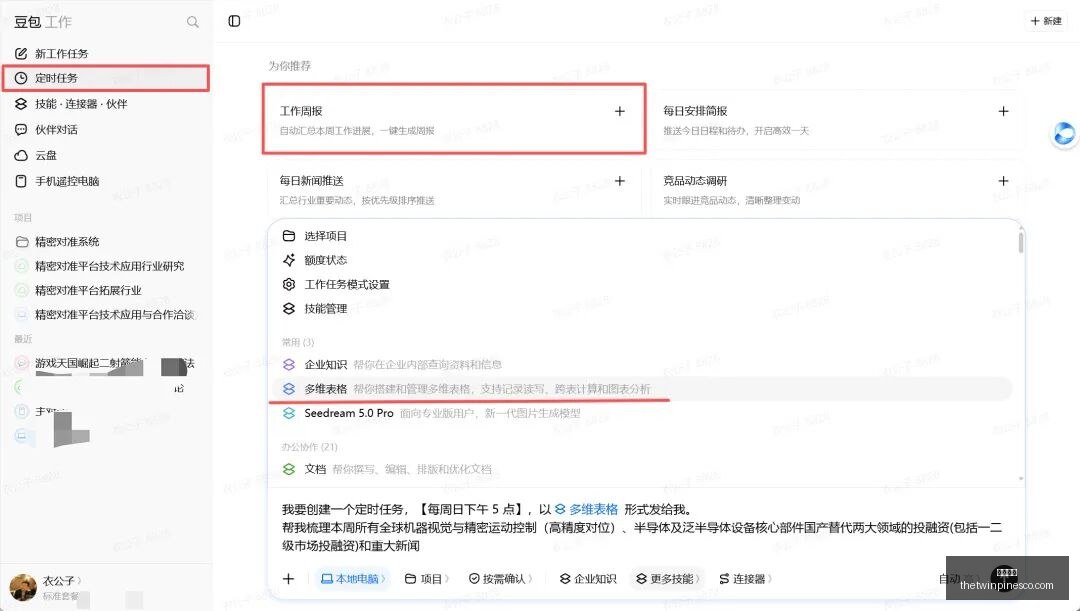Viewport: 1080px width, 611px height.
Task: Open the 连接器 dropdown chip
Action: tap(745, 579)
